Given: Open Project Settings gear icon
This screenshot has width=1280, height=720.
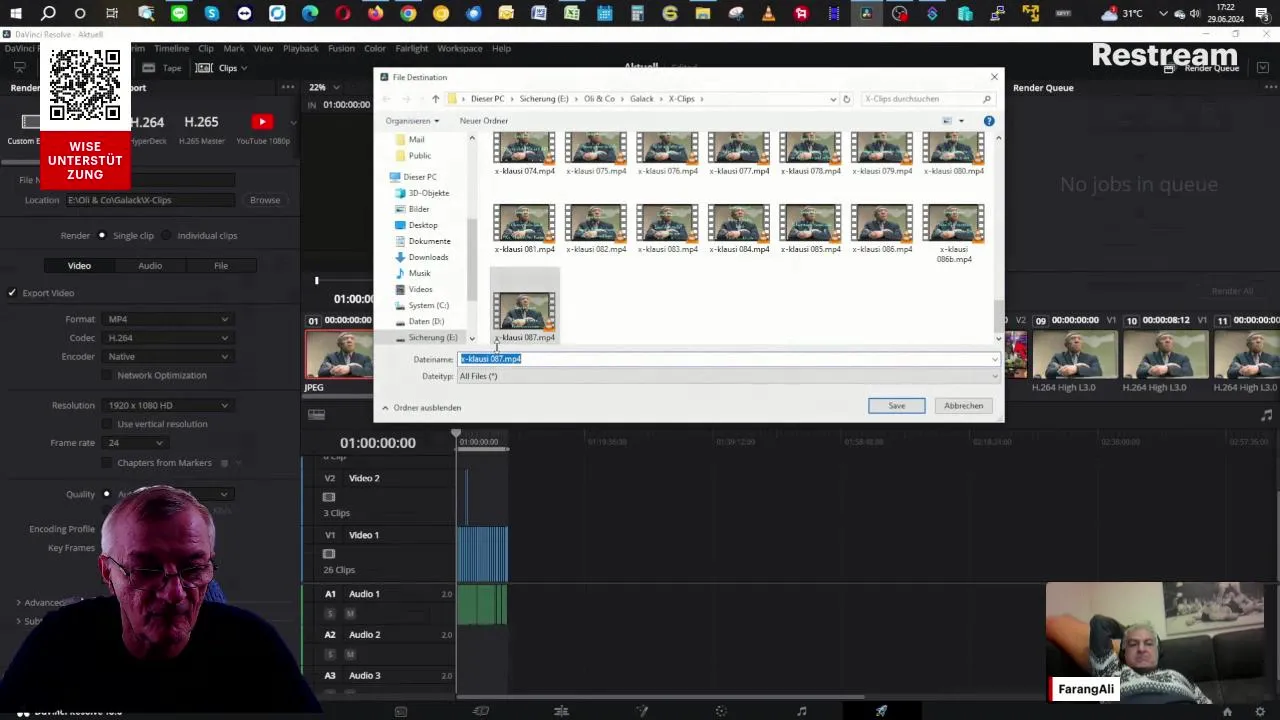Looking at the screenshot, I should (1261, 712).
